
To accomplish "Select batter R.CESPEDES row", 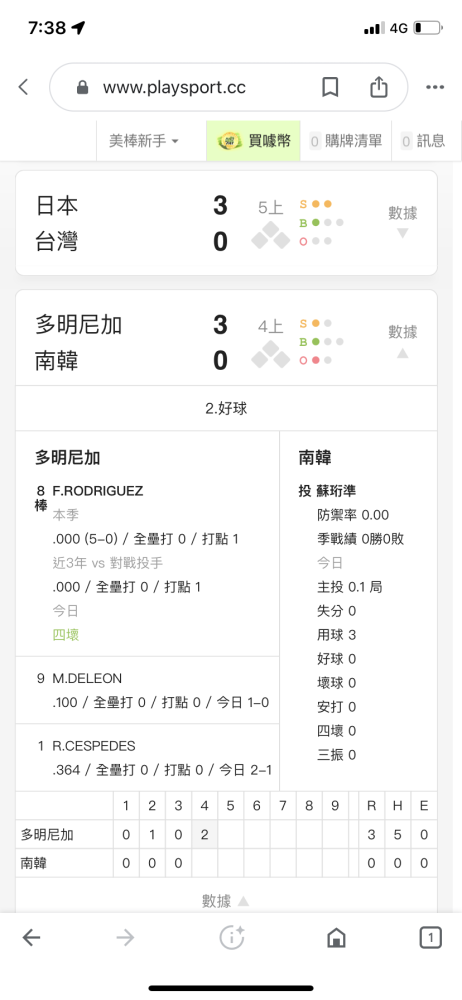I will pos(147,758).
